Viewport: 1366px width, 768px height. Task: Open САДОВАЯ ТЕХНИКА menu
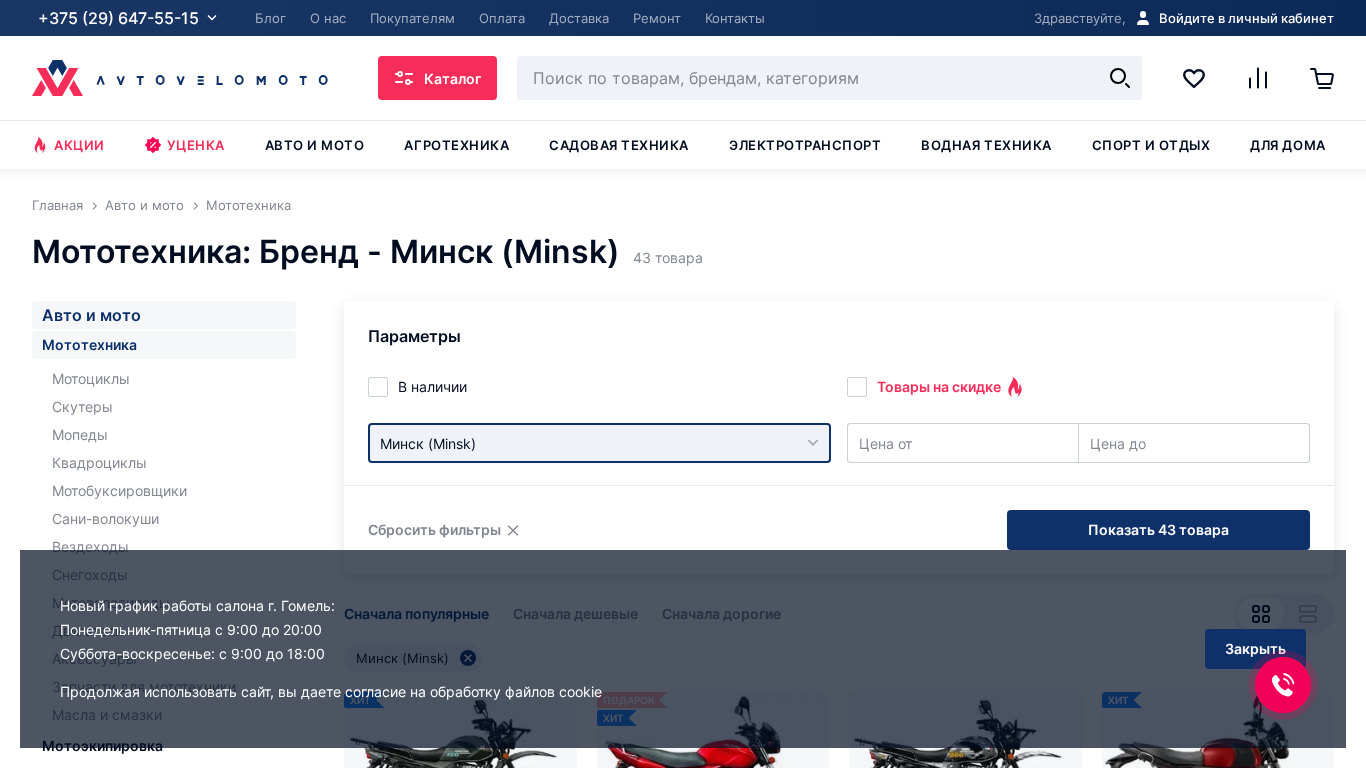(x=618, y=145)
